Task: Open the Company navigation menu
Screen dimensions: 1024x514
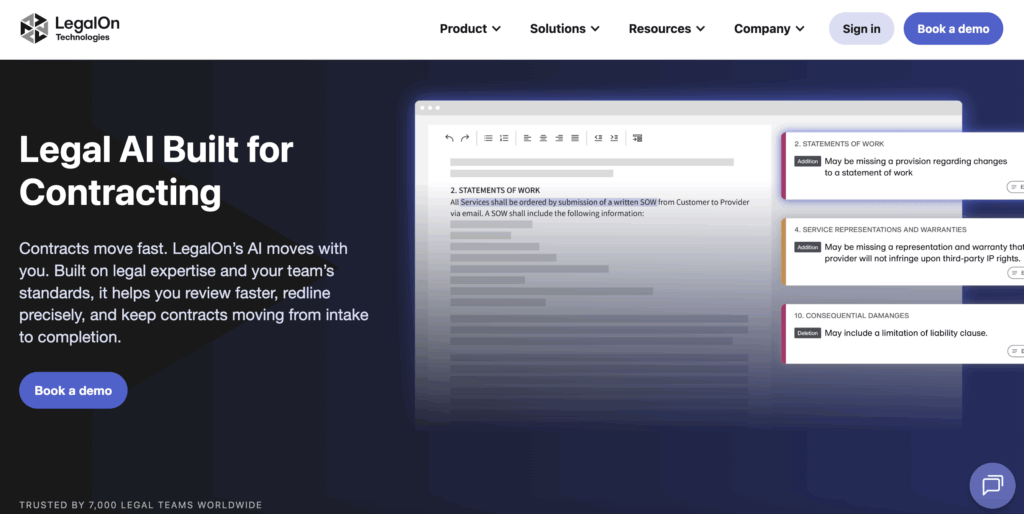Action: click(769, 29)
